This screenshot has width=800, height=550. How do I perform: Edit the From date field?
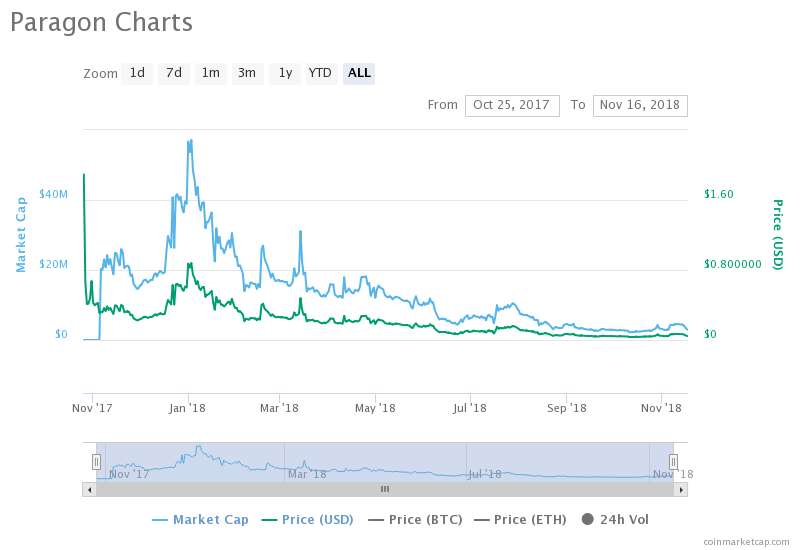512,105
